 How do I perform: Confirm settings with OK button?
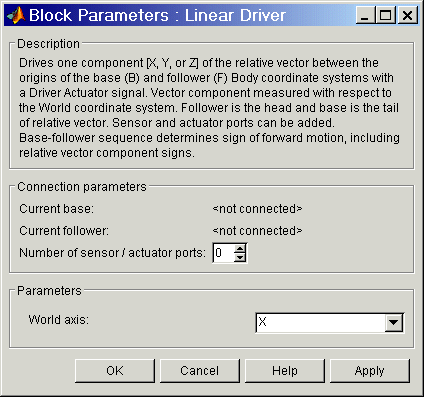[115, 371]
